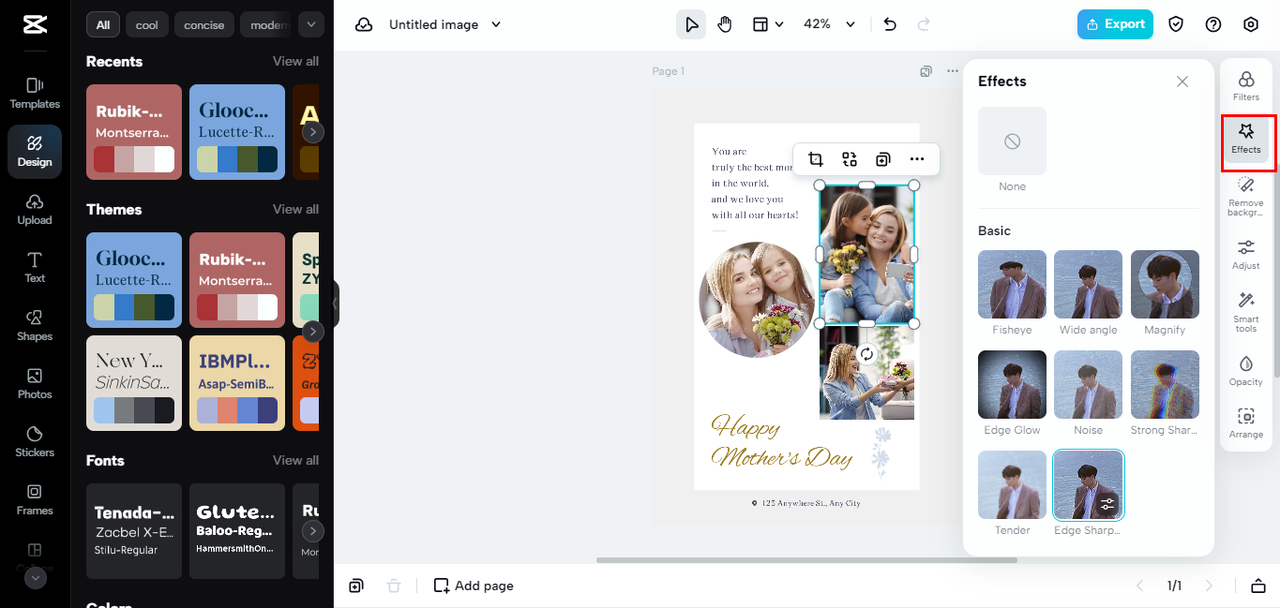This screenshot has width=1280, height=608.
Task: Click Add page button
Action: click(x=474, y=586)
